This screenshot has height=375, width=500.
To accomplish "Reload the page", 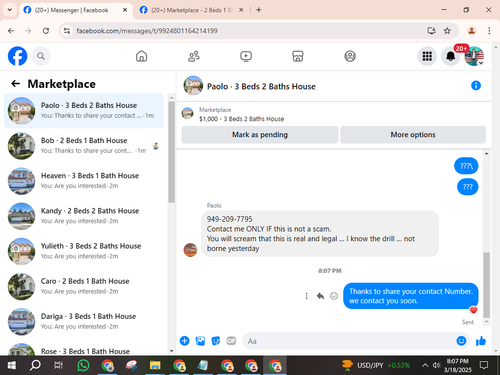I will tap(46, 31).
